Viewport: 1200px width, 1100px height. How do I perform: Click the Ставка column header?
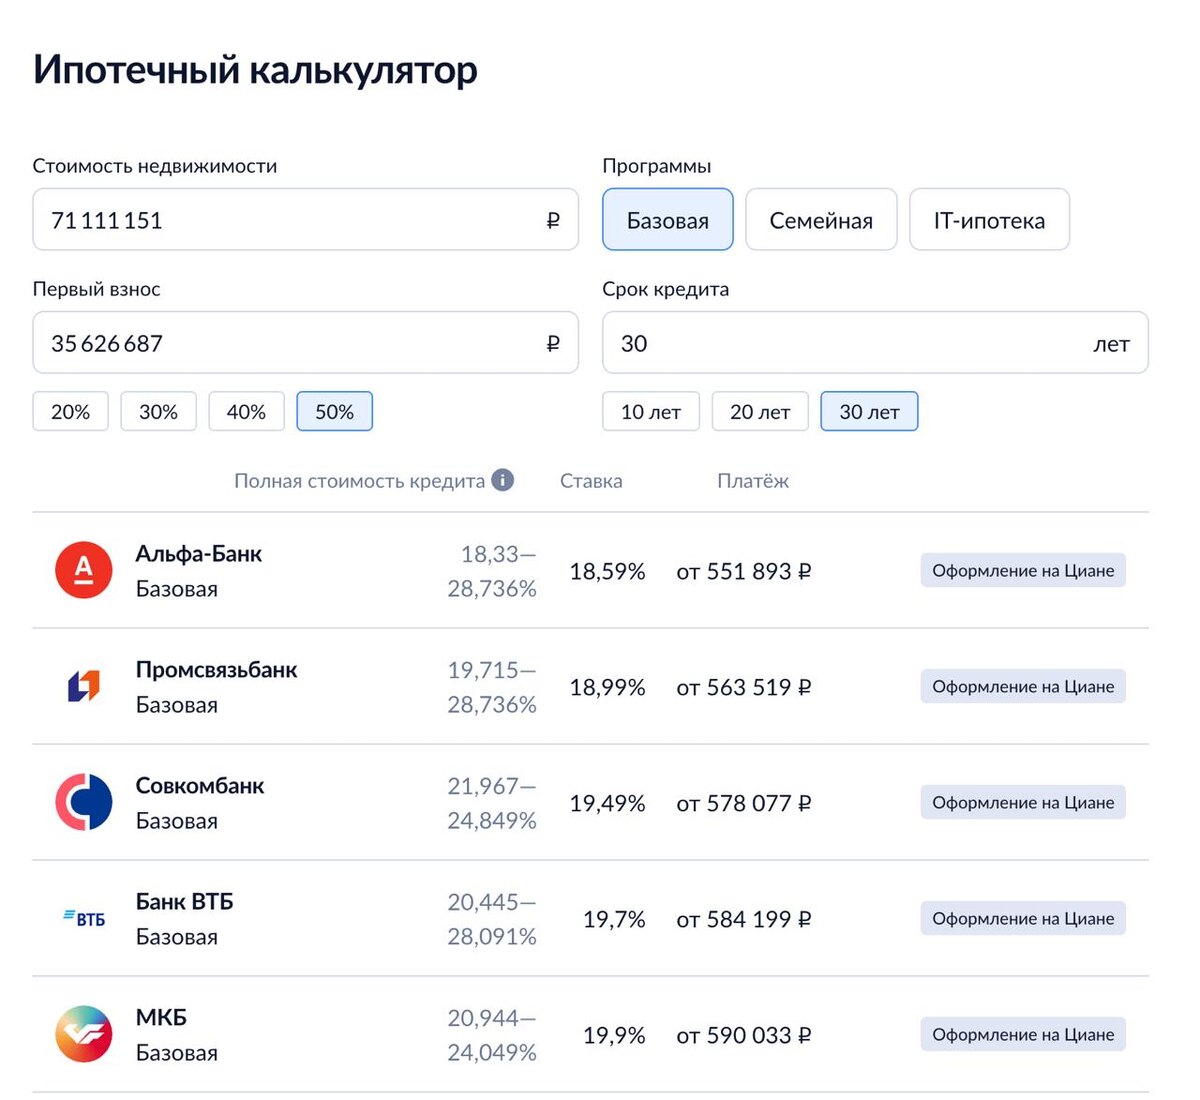(591, 480)
